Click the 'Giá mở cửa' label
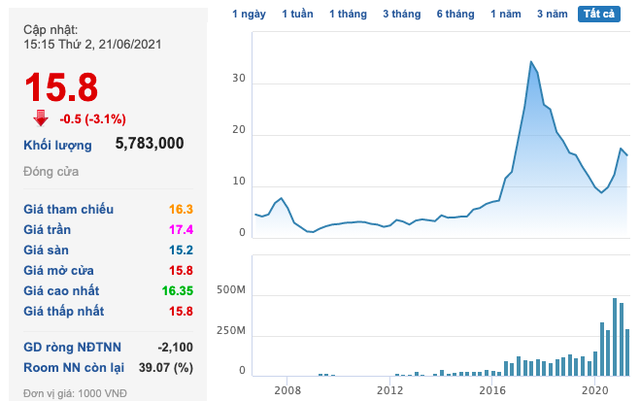 coord(58,270)
